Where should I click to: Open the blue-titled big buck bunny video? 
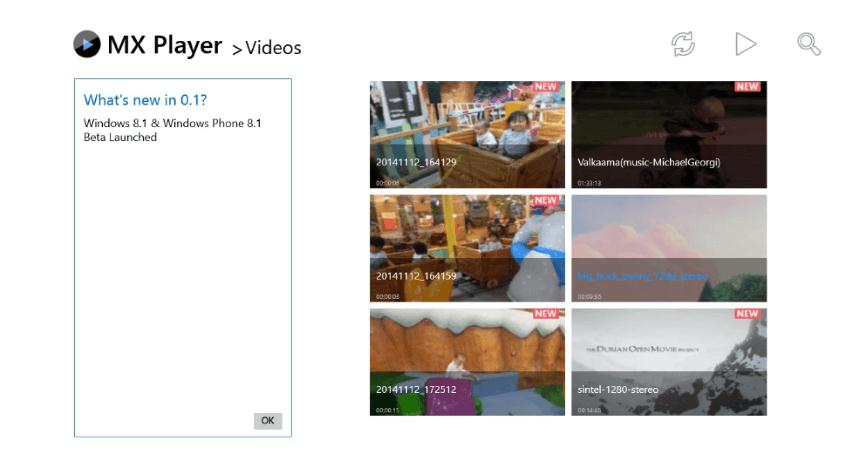[x=669, y=248]
